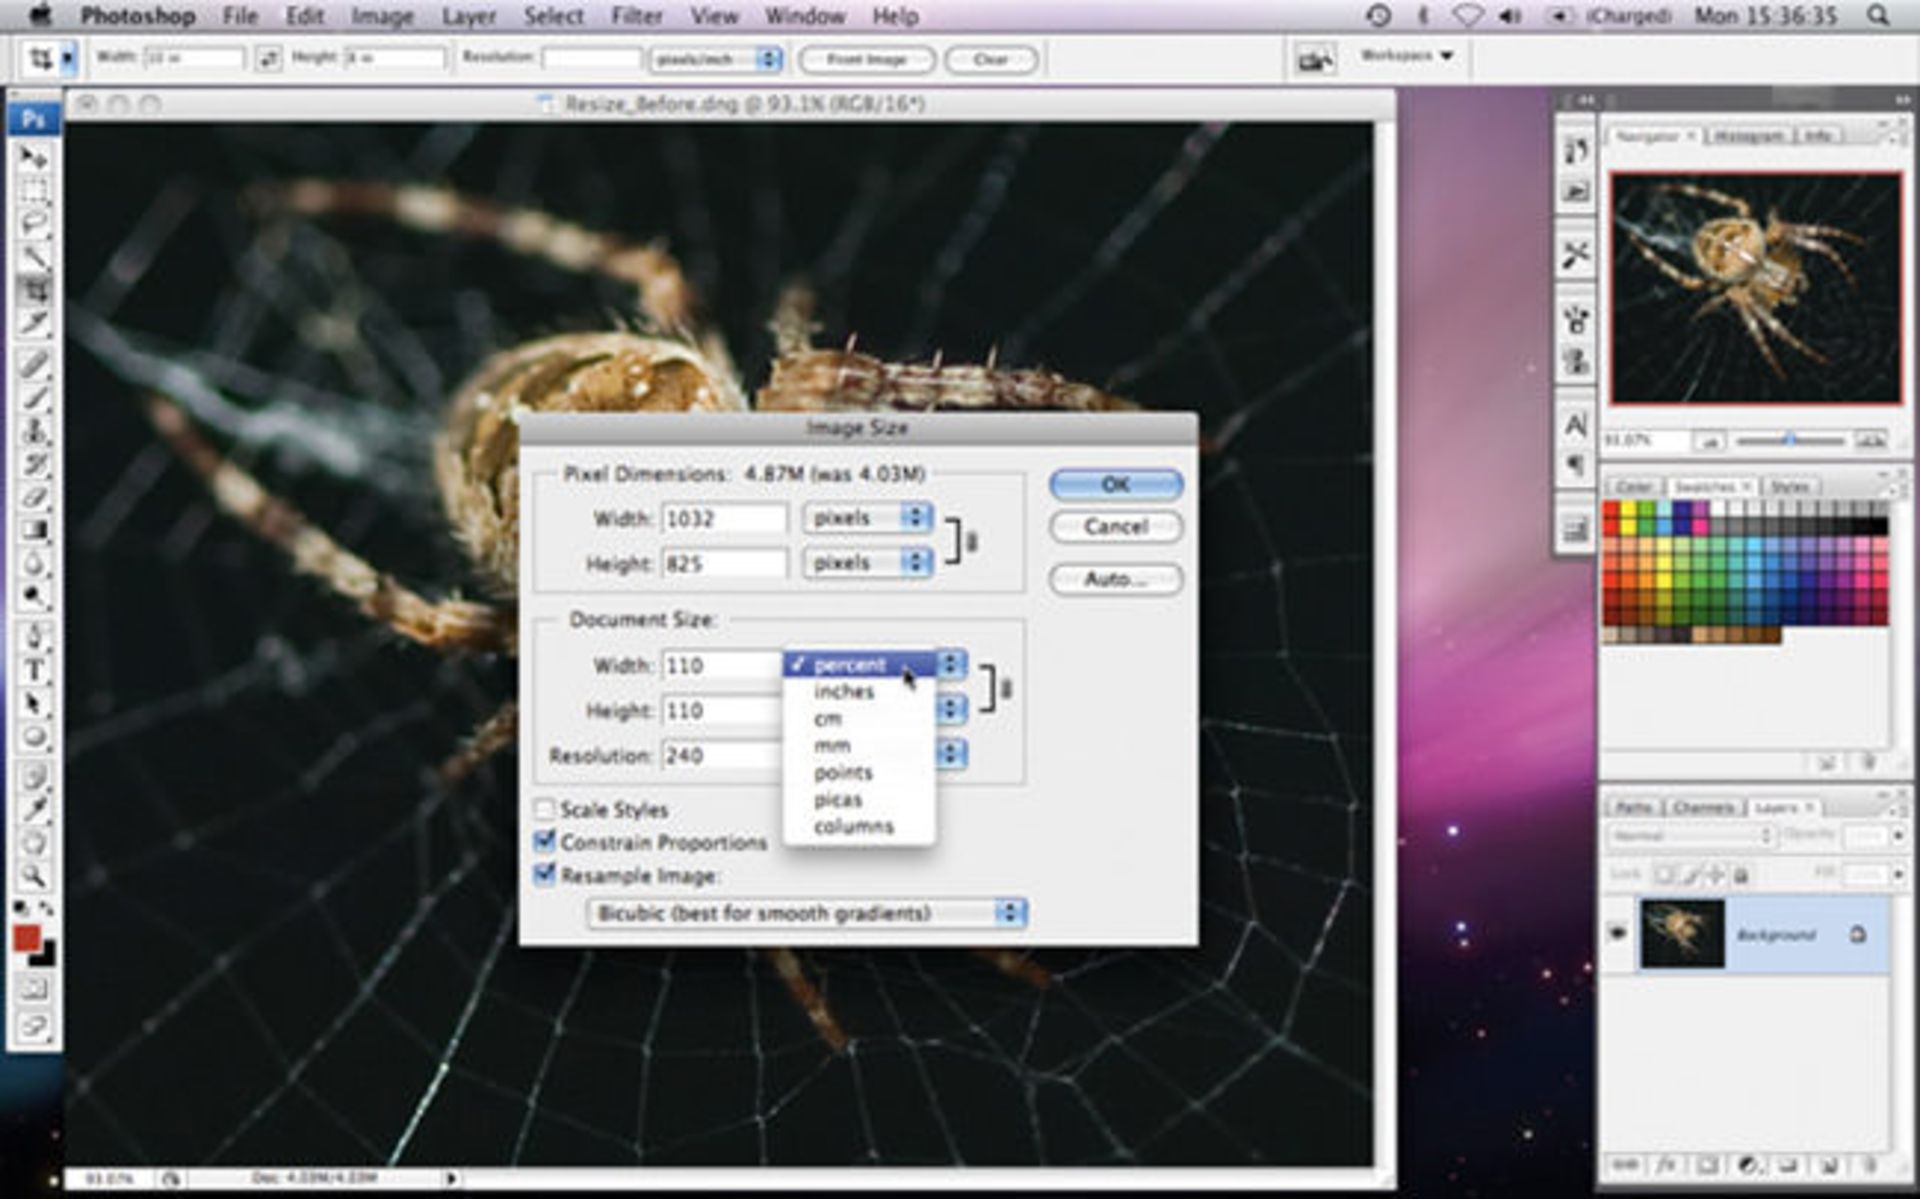
Task: Select the Path Selection tool
Action: pyautogui.click(x=34, y=704)
